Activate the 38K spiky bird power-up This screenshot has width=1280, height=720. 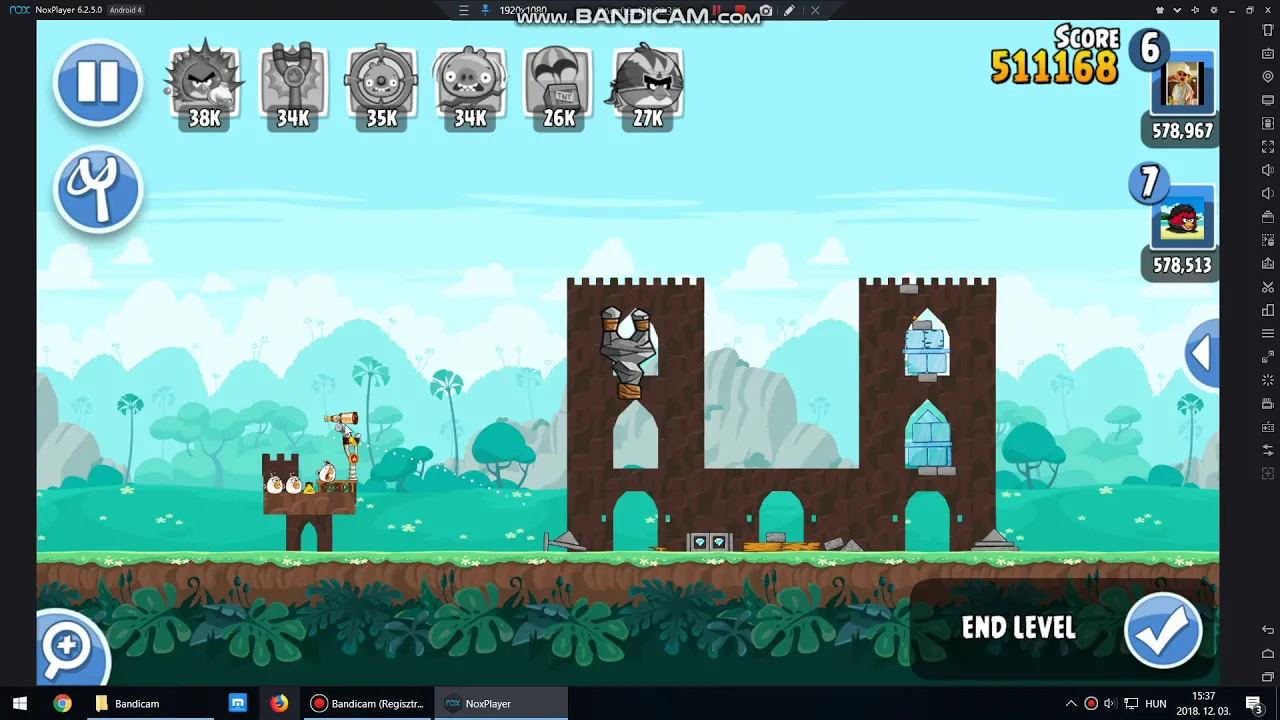pos(204,85)
